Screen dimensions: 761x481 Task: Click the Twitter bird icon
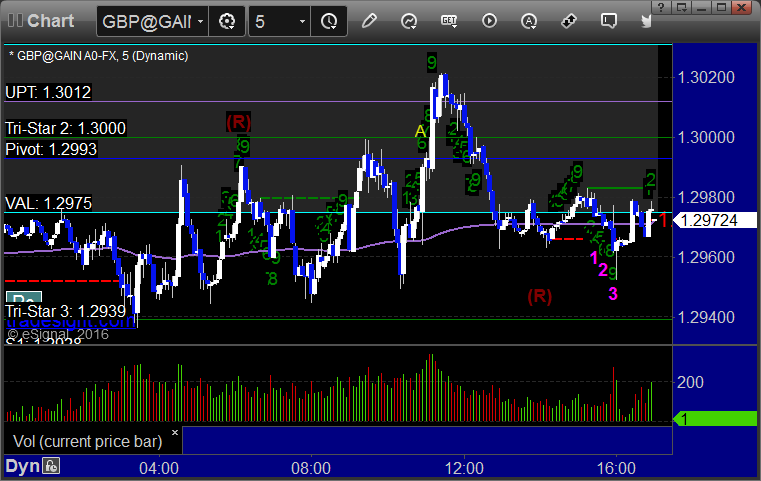tap(646, 21)
